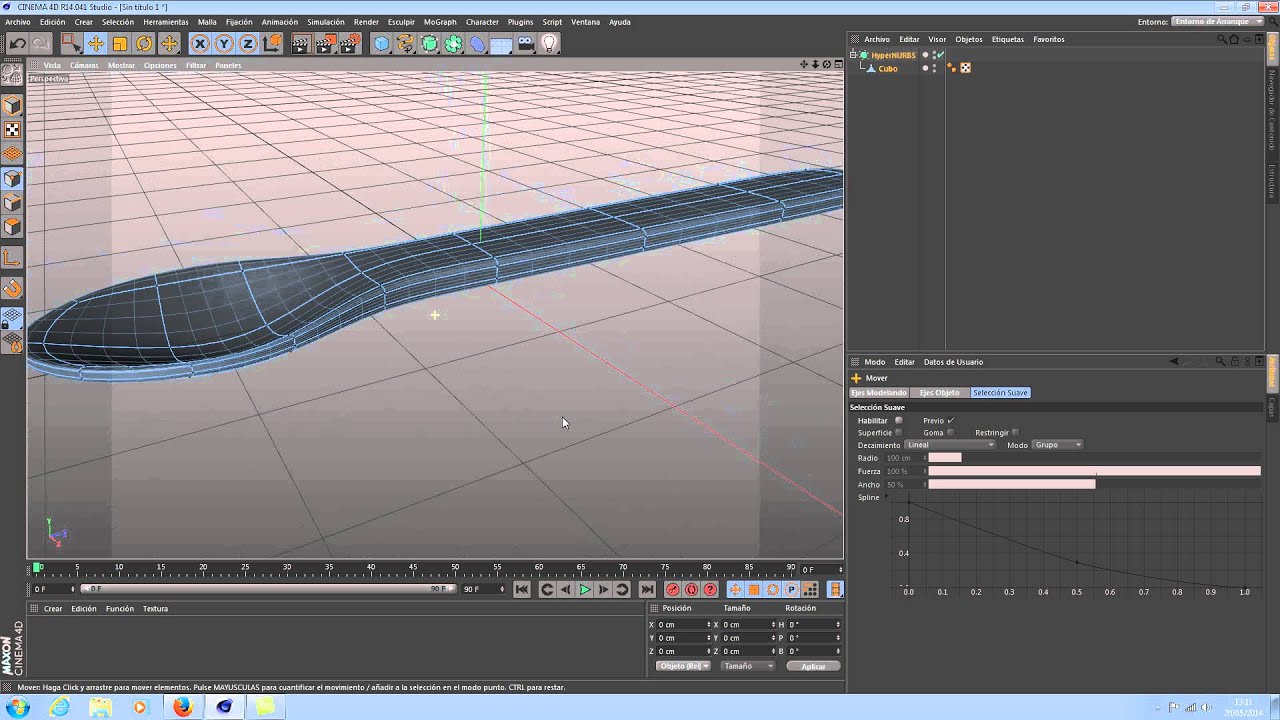This screenshot has width=1280, height=720.
Task: Activate the Scale tool
Action: (120, 43)
